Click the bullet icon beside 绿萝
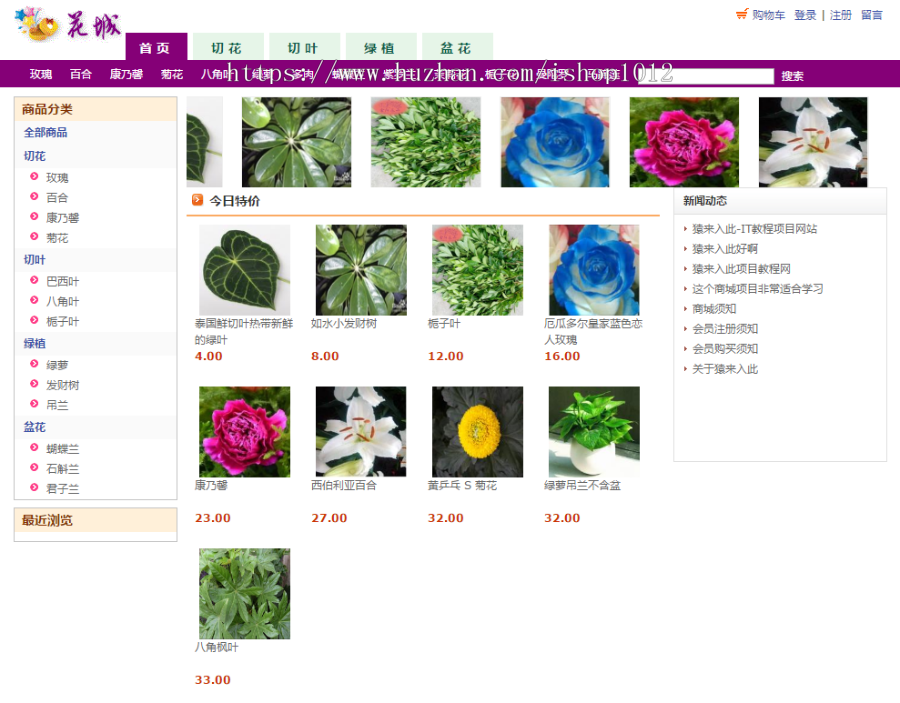Image resolution: width=900 pixels, height=703 pixels. pyautogui.click(x=33, y=365)
